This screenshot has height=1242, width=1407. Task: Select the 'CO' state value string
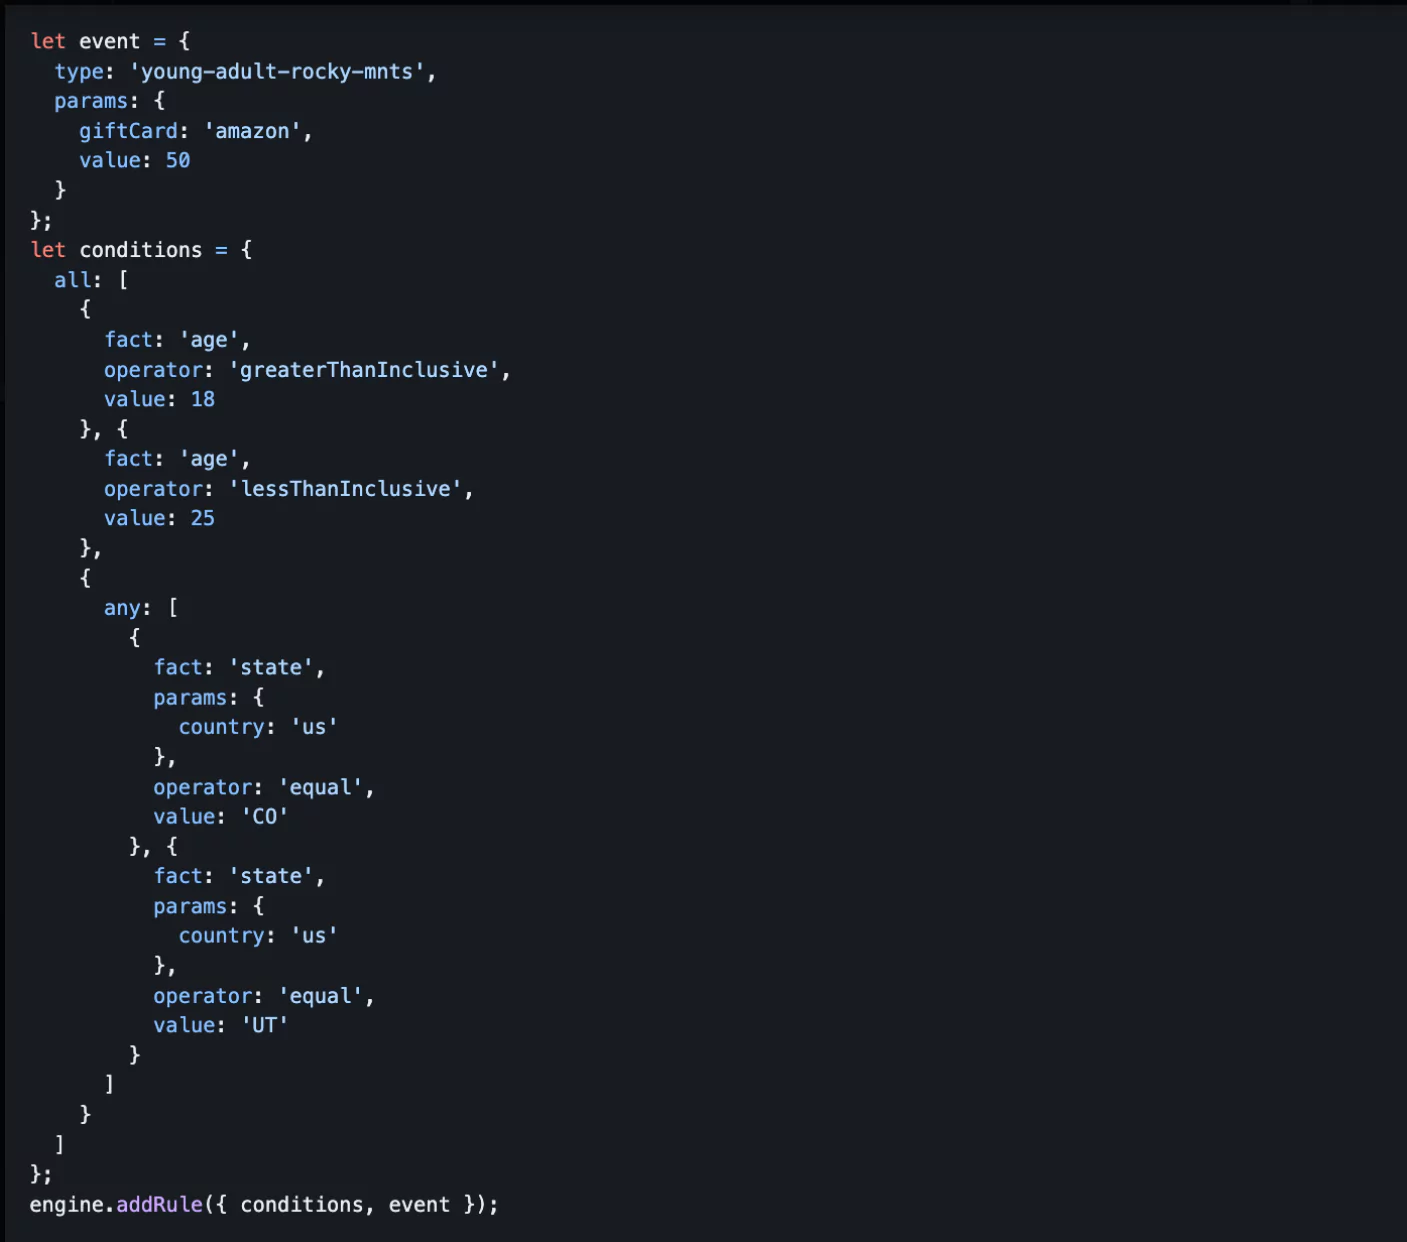[x=265, y=816]
